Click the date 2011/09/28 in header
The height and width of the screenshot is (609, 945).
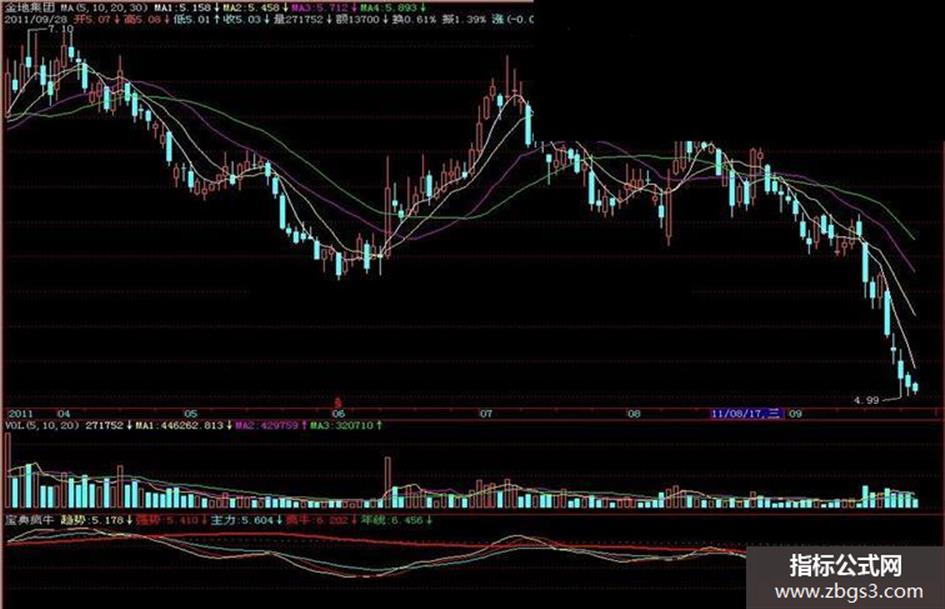coord(35,19)
